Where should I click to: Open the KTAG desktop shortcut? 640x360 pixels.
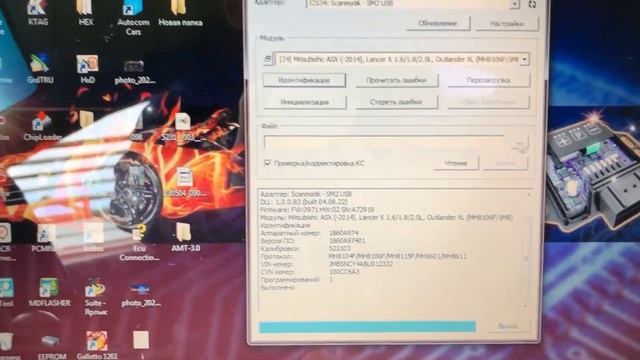pyautogui.click(x=38, y=12)
